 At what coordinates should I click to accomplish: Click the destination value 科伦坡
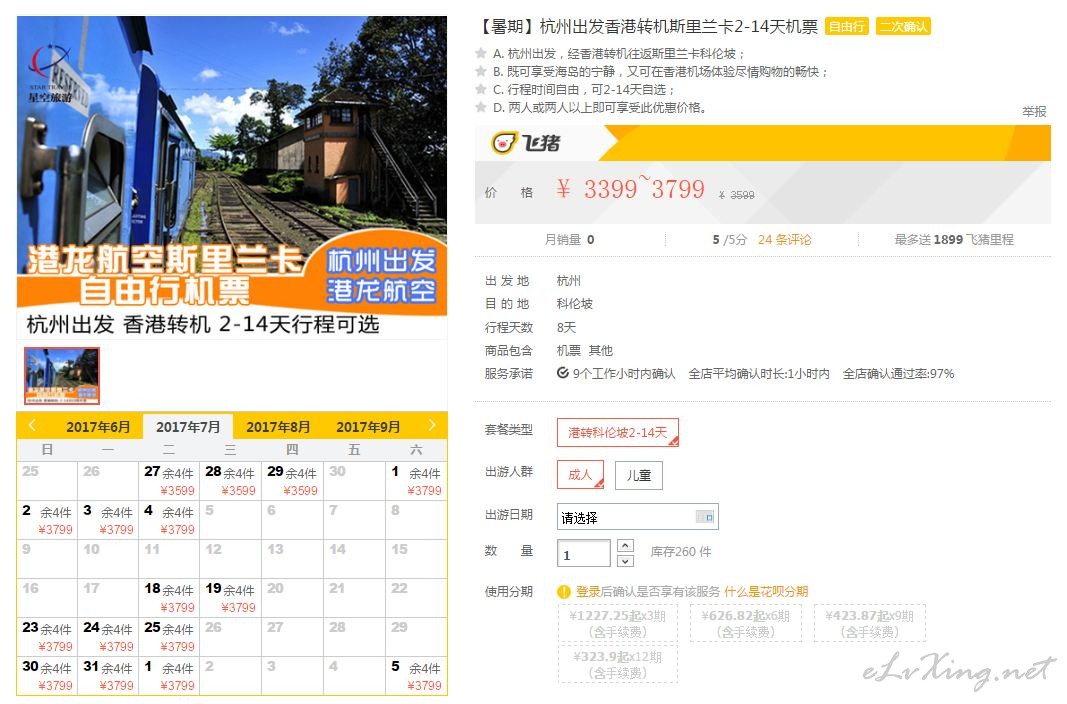[x=574, y=303]
